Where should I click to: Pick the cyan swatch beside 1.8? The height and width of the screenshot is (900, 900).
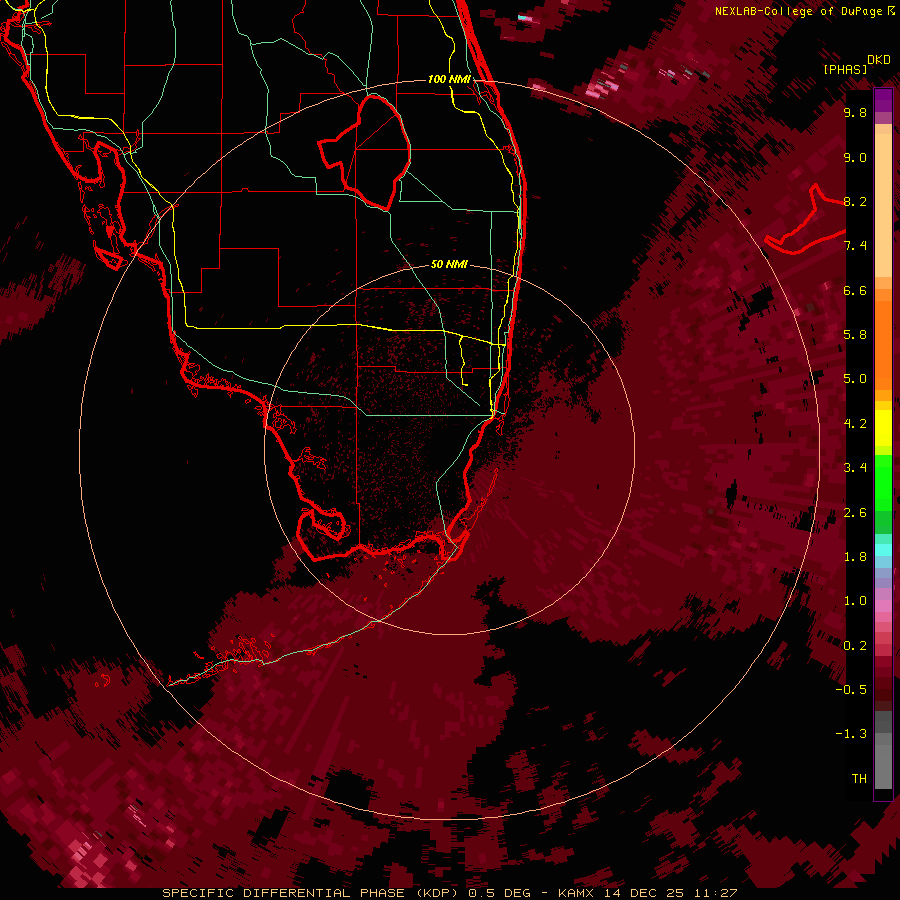[x=883, y=550]
